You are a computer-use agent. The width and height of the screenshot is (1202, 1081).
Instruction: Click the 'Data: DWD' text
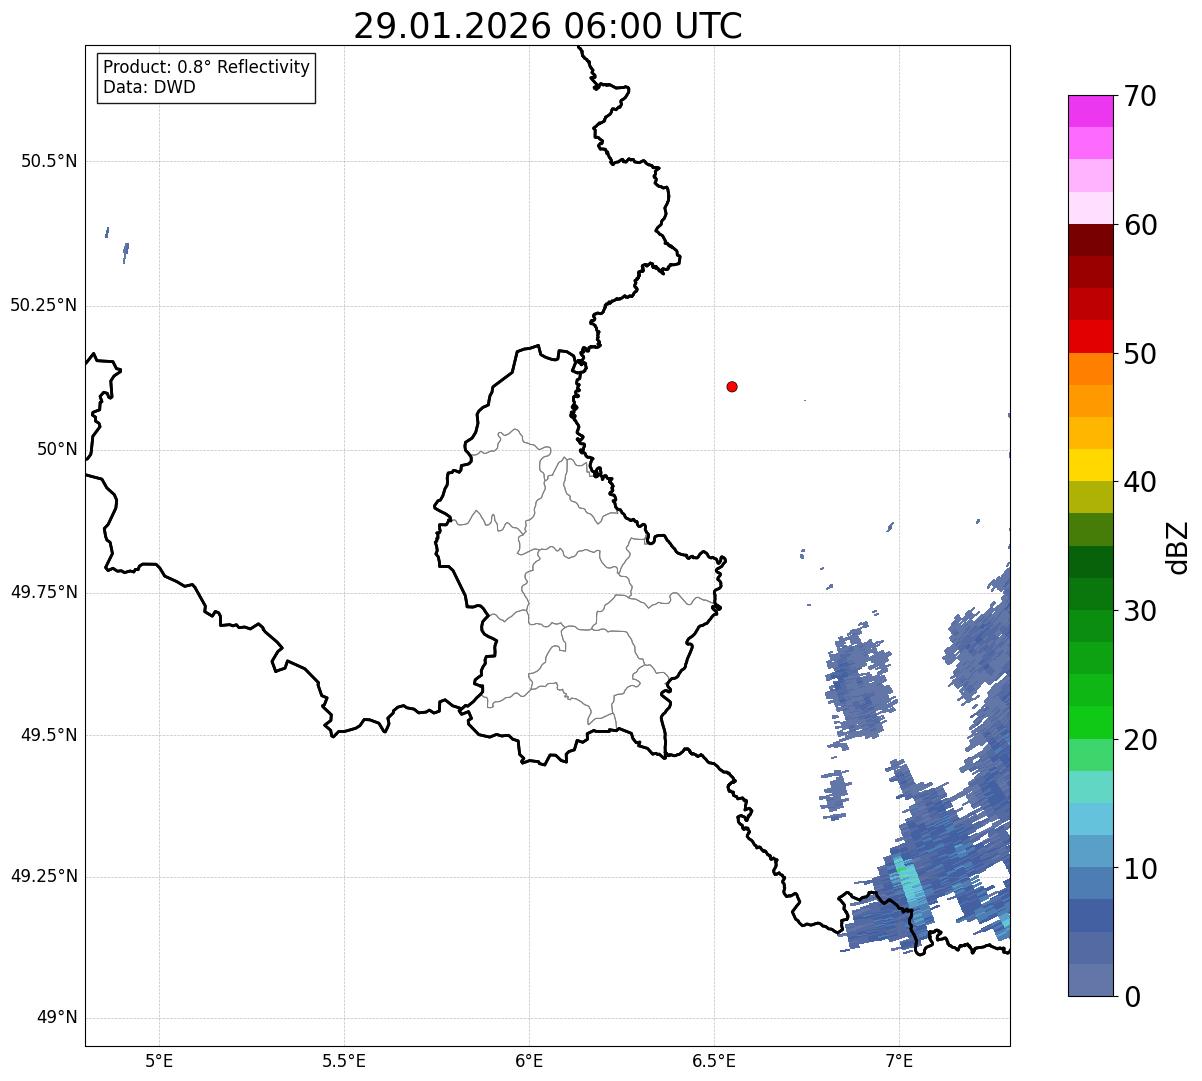(150, 87)
